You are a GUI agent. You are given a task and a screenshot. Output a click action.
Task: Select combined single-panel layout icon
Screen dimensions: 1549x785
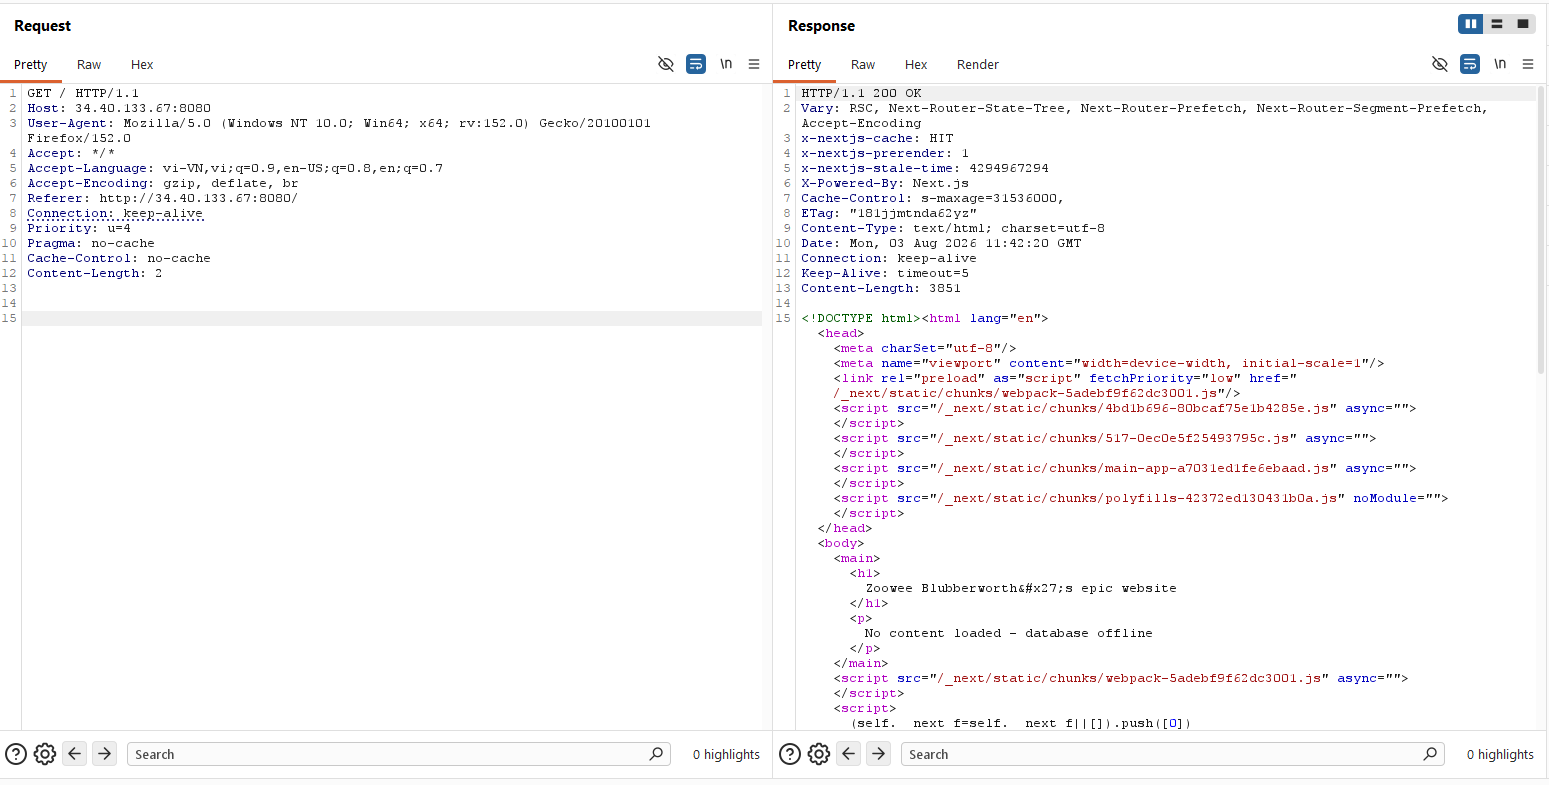1523,24
